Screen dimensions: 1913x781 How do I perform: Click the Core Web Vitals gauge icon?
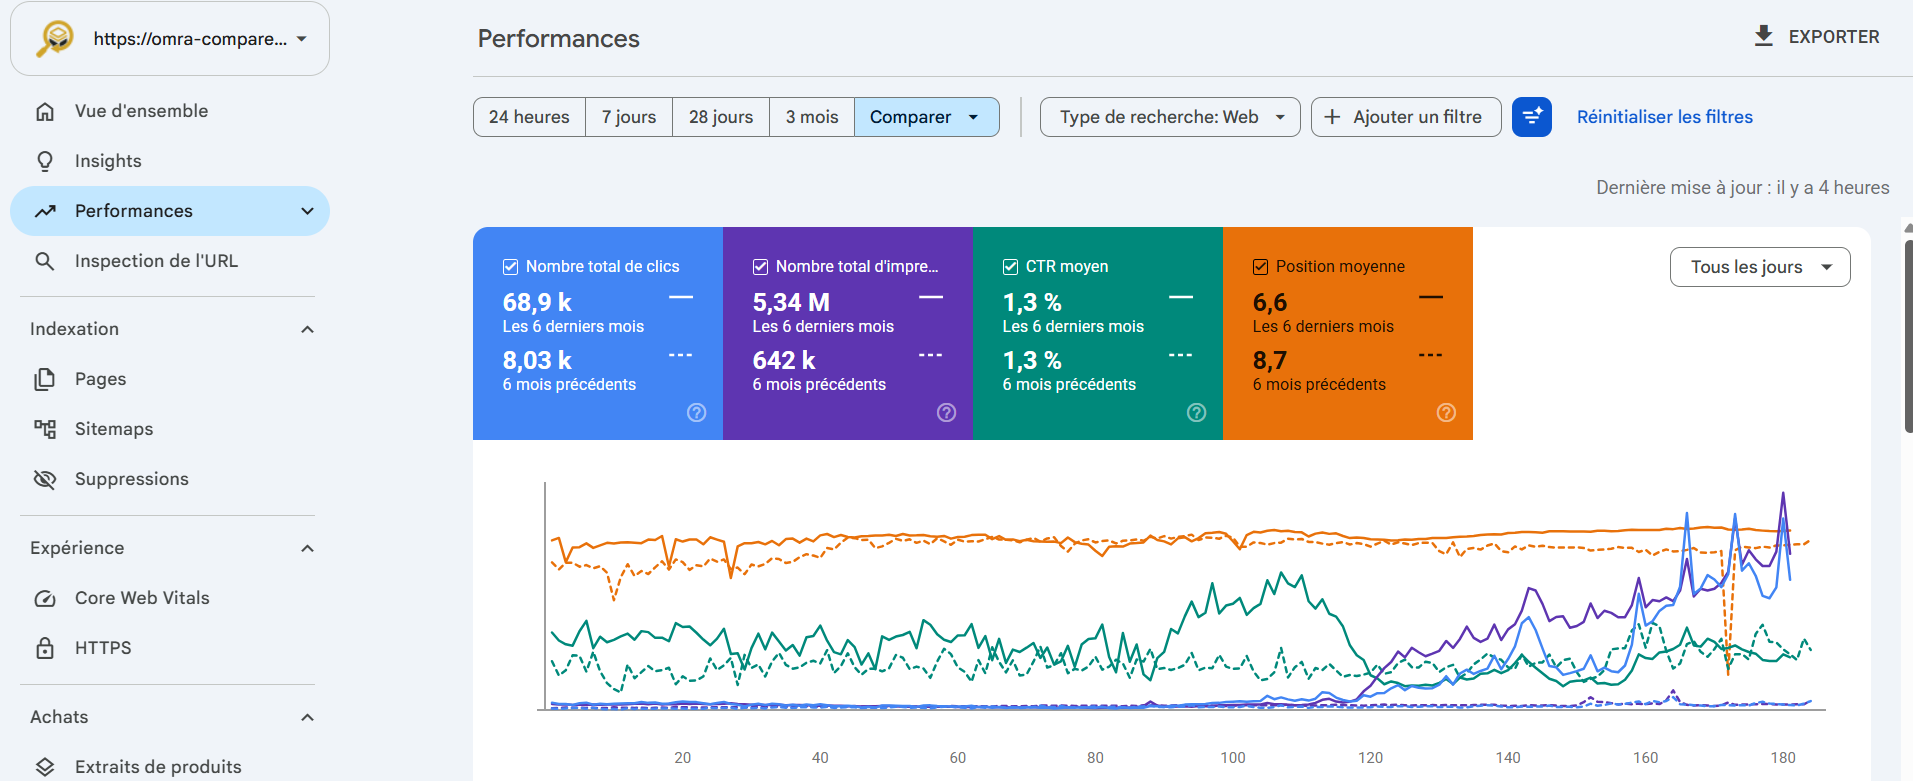(45, 598)
